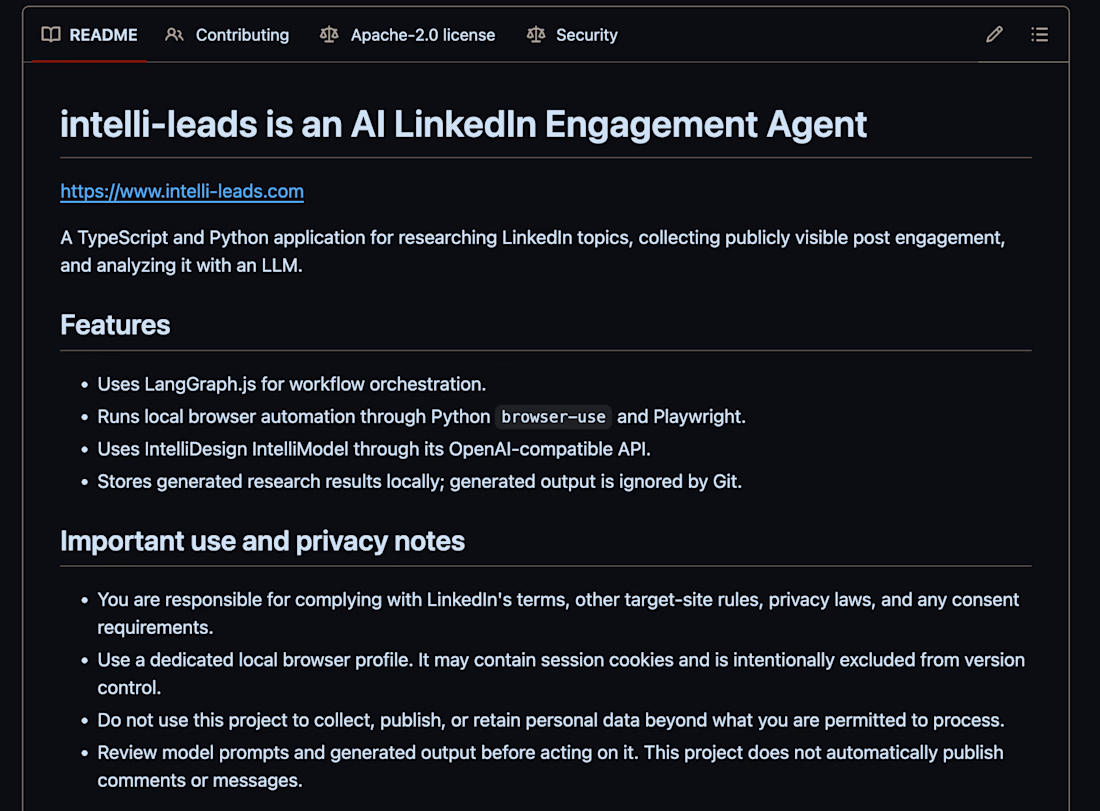Click the Important use and privacy notes heading

pyautogui.click(x=262, y=541)
